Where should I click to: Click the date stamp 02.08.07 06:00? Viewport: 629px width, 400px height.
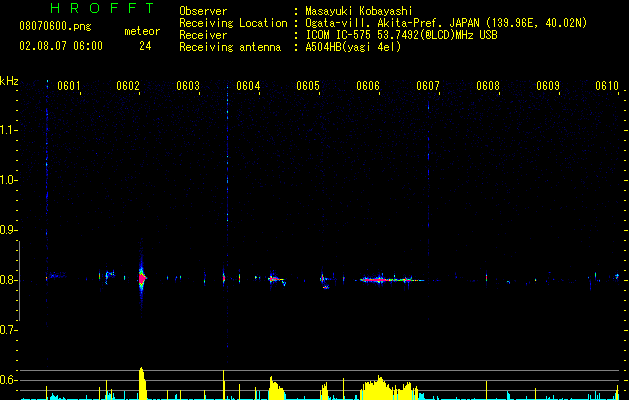click(61, 46)
